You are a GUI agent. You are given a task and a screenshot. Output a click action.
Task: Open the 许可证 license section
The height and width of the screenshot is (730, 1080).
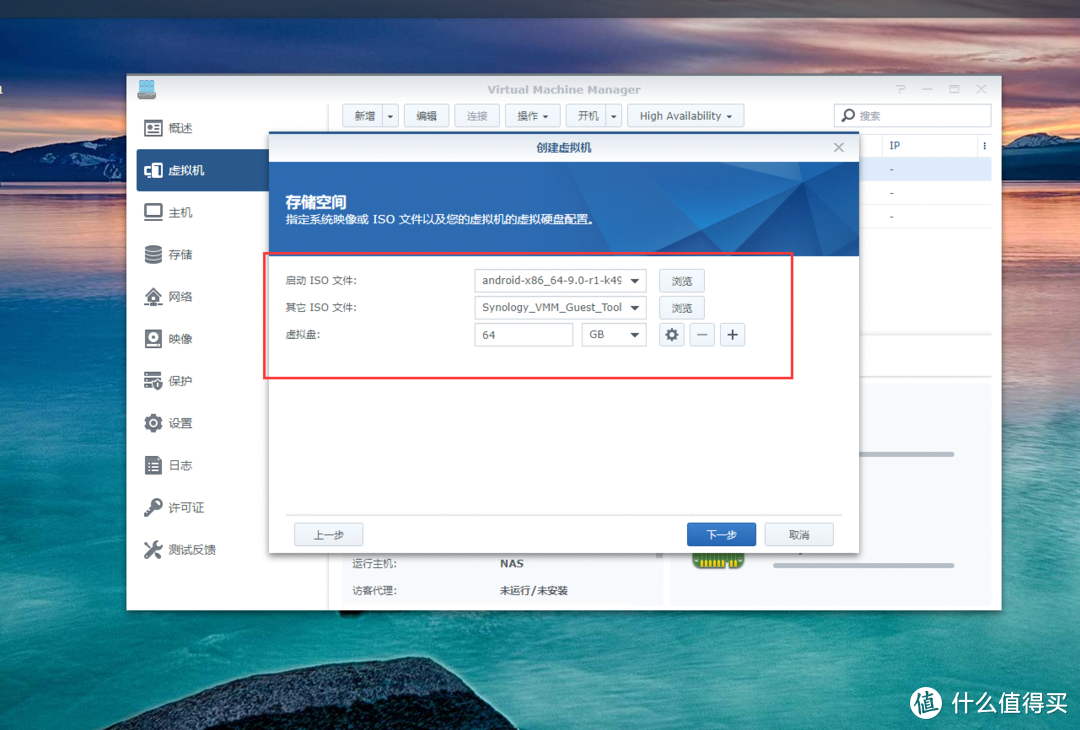click(174, 508)
